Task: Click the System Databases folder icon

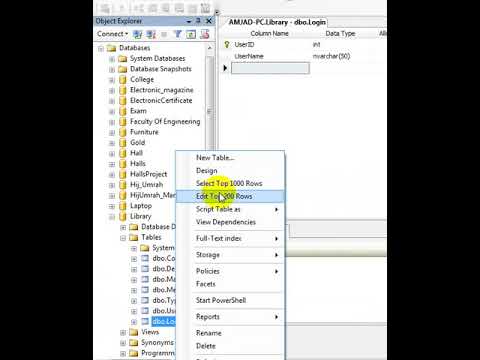Action: pyautogui.click(x=123, y=59)
